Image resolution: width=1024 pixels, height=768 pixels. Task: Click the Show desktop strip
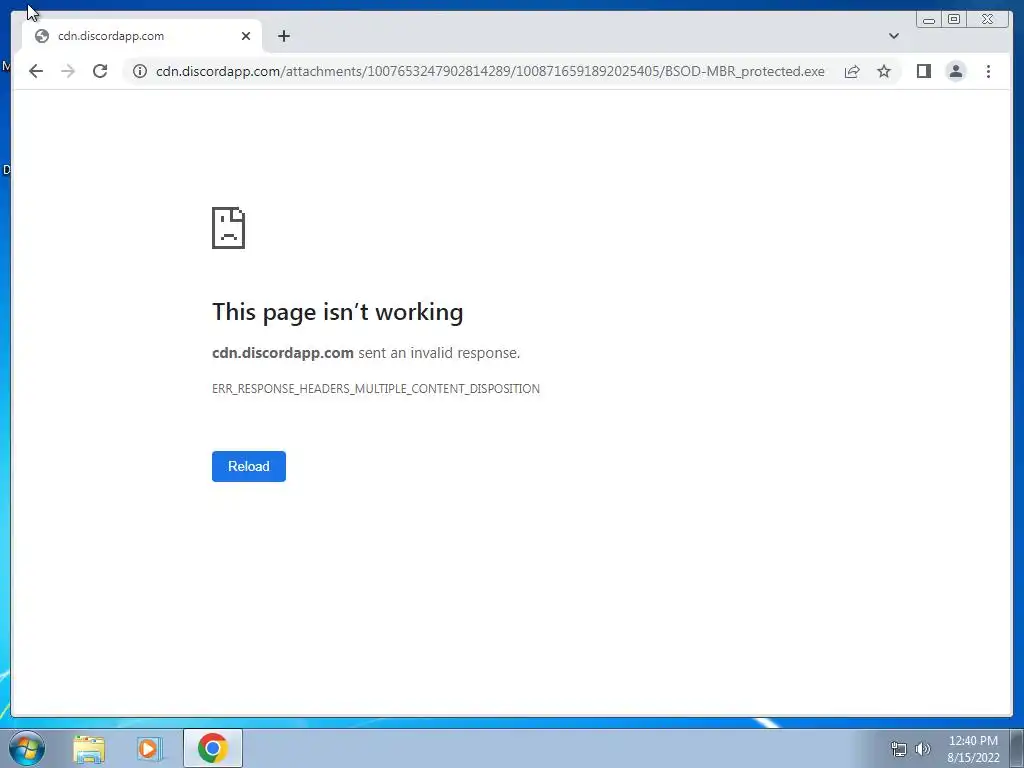(1017, 749)
